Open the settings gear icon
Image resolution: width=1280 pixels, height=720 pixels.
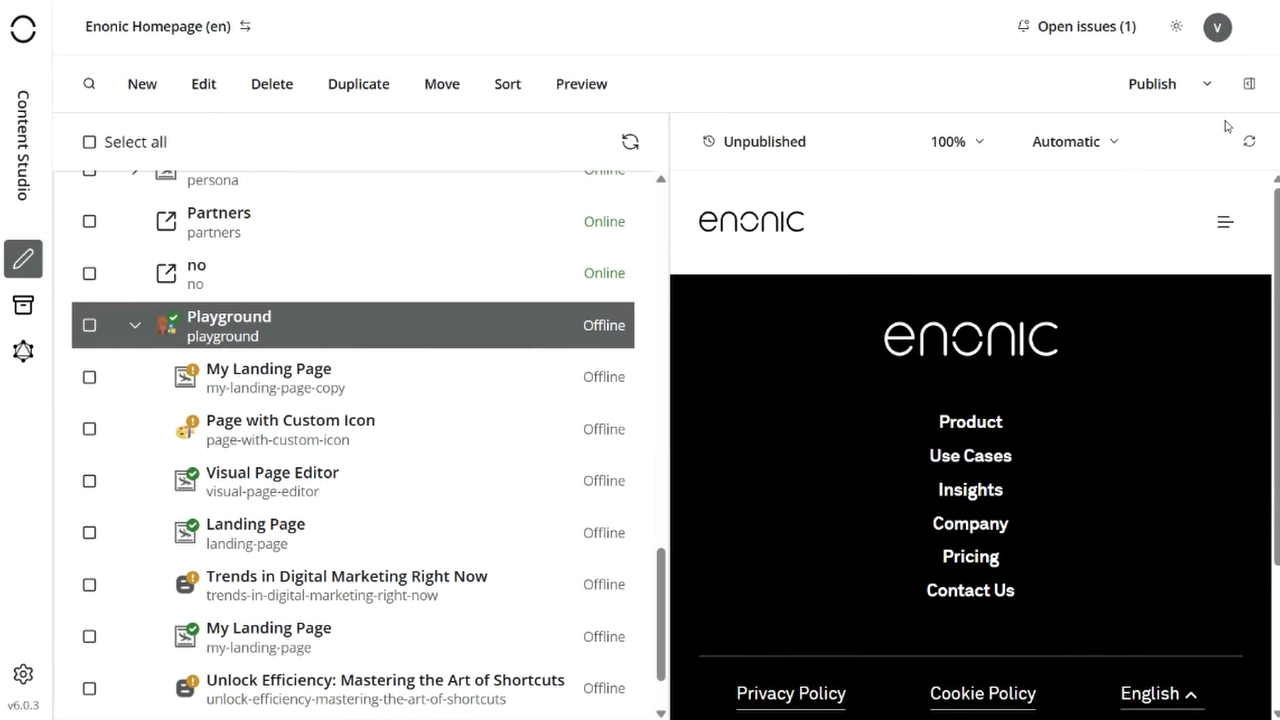click(x=23, y=674)
